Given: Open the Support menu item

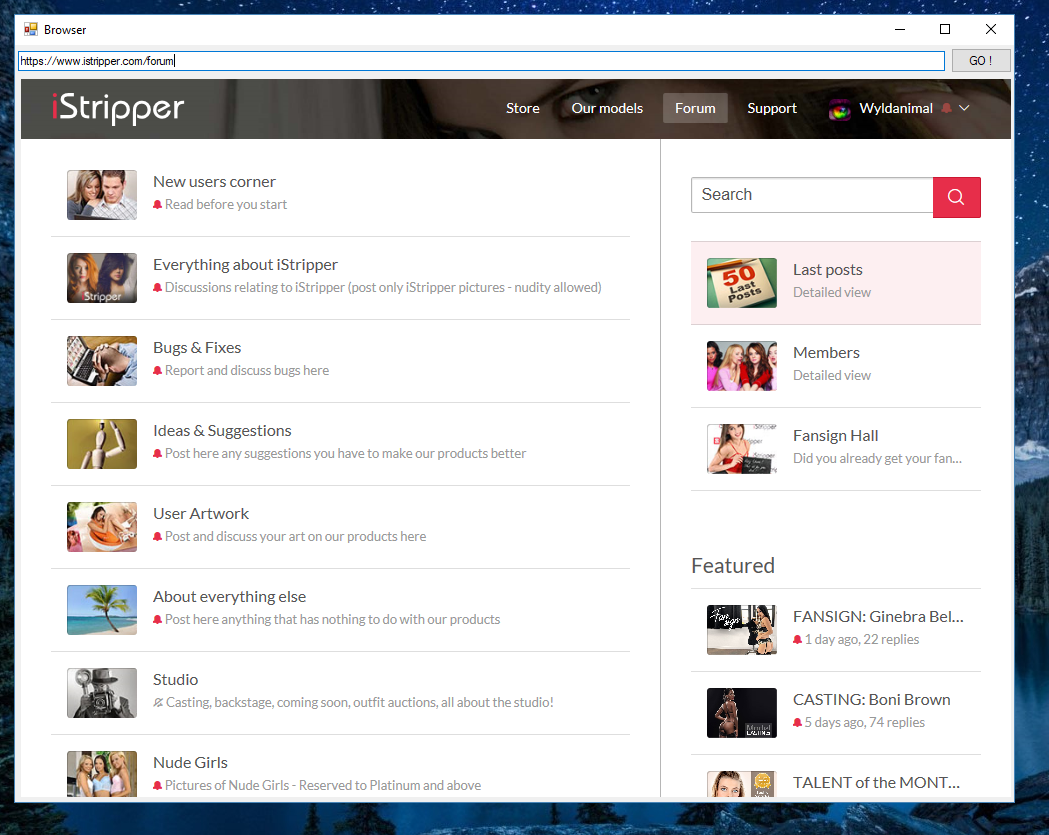Looking at the screenshot, I should coord(772,108).
